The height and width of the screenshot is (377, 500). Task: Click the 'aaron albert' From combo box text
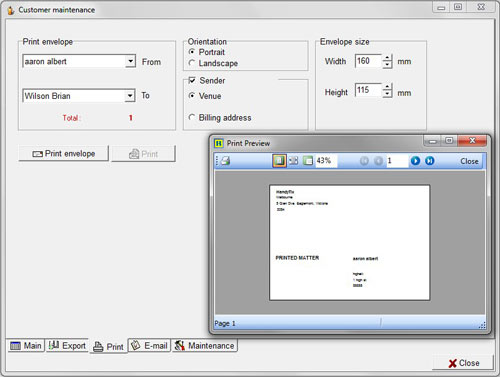46,61
